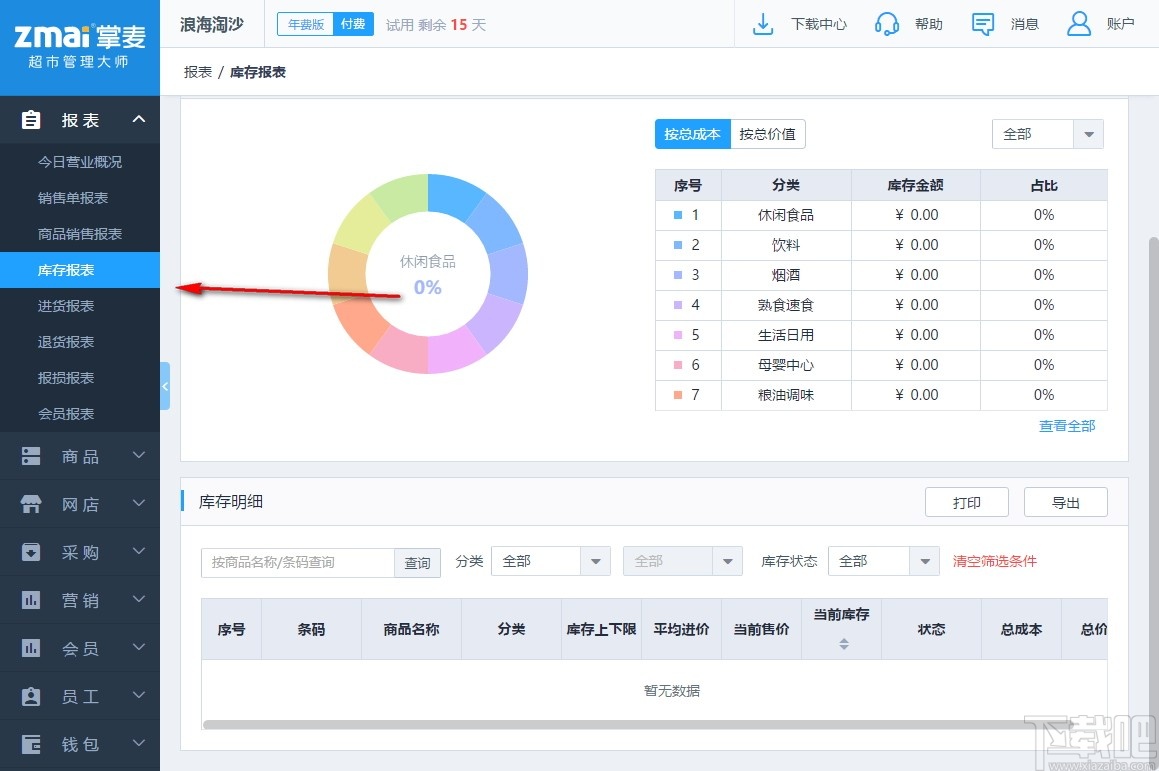This screenshot has width=1159, height=771.
Task: Expand the 营销 menu chevron
Action: 139,600
